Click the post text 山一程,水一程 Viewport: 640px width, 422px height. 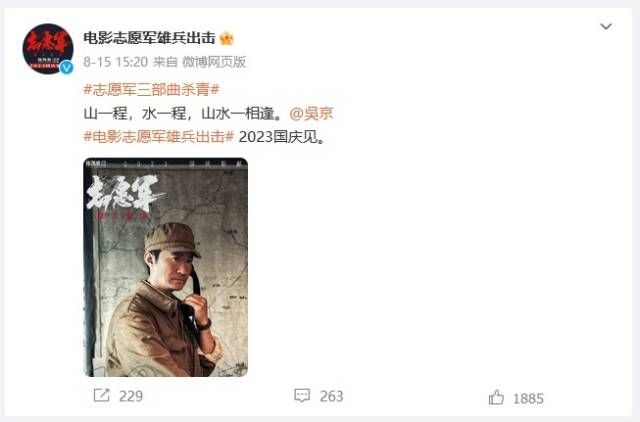[x=135, y=113]
